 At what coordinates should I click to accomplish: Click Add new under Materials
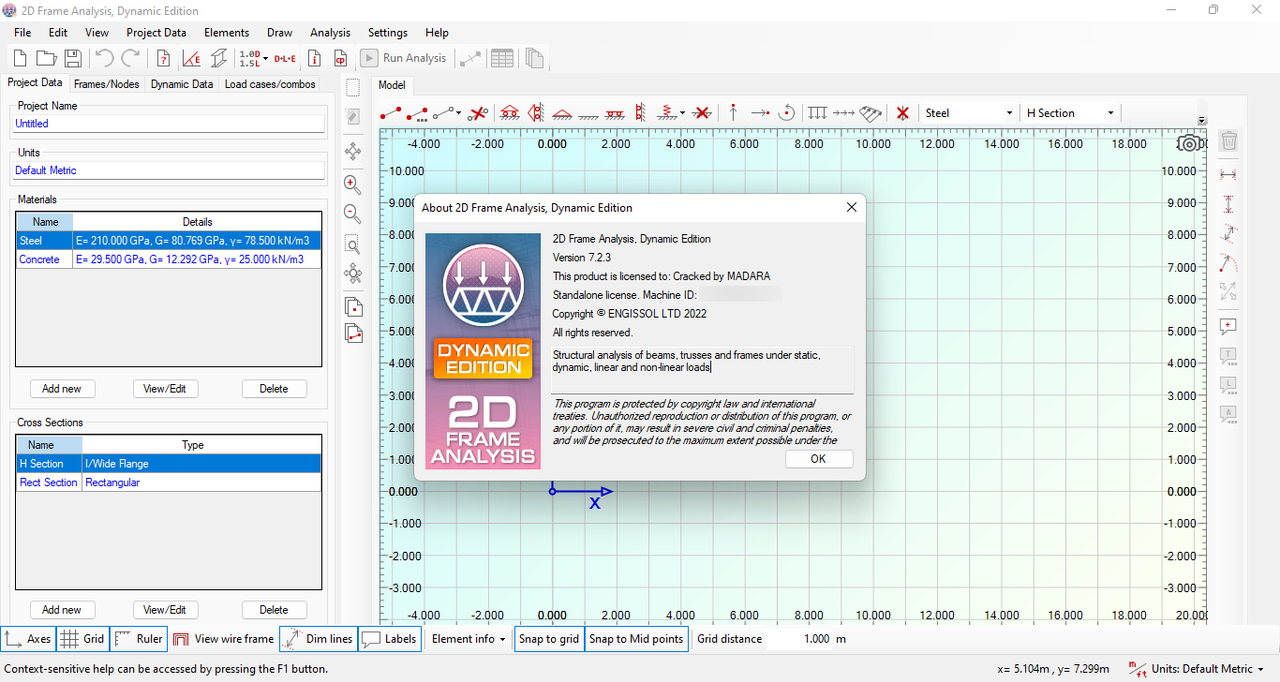coord(62,389)
